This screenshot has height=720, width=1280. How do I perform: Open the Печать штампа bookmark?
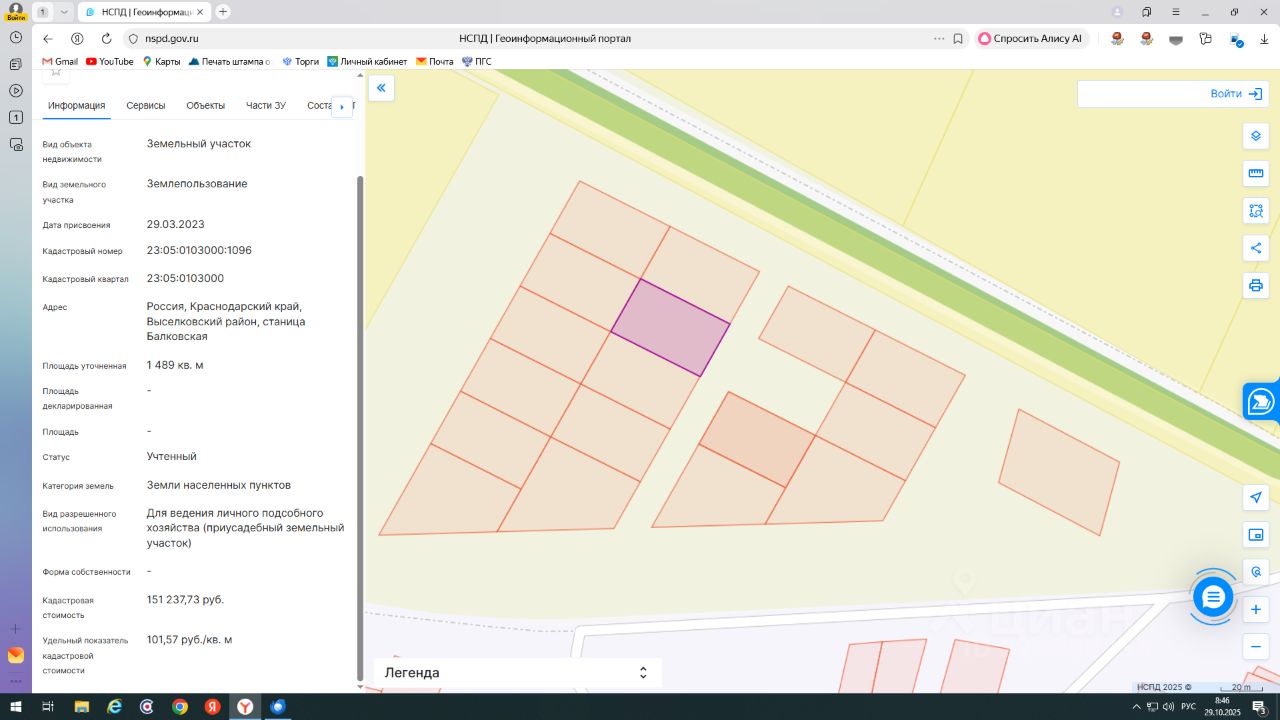click(x=230, y=62)
